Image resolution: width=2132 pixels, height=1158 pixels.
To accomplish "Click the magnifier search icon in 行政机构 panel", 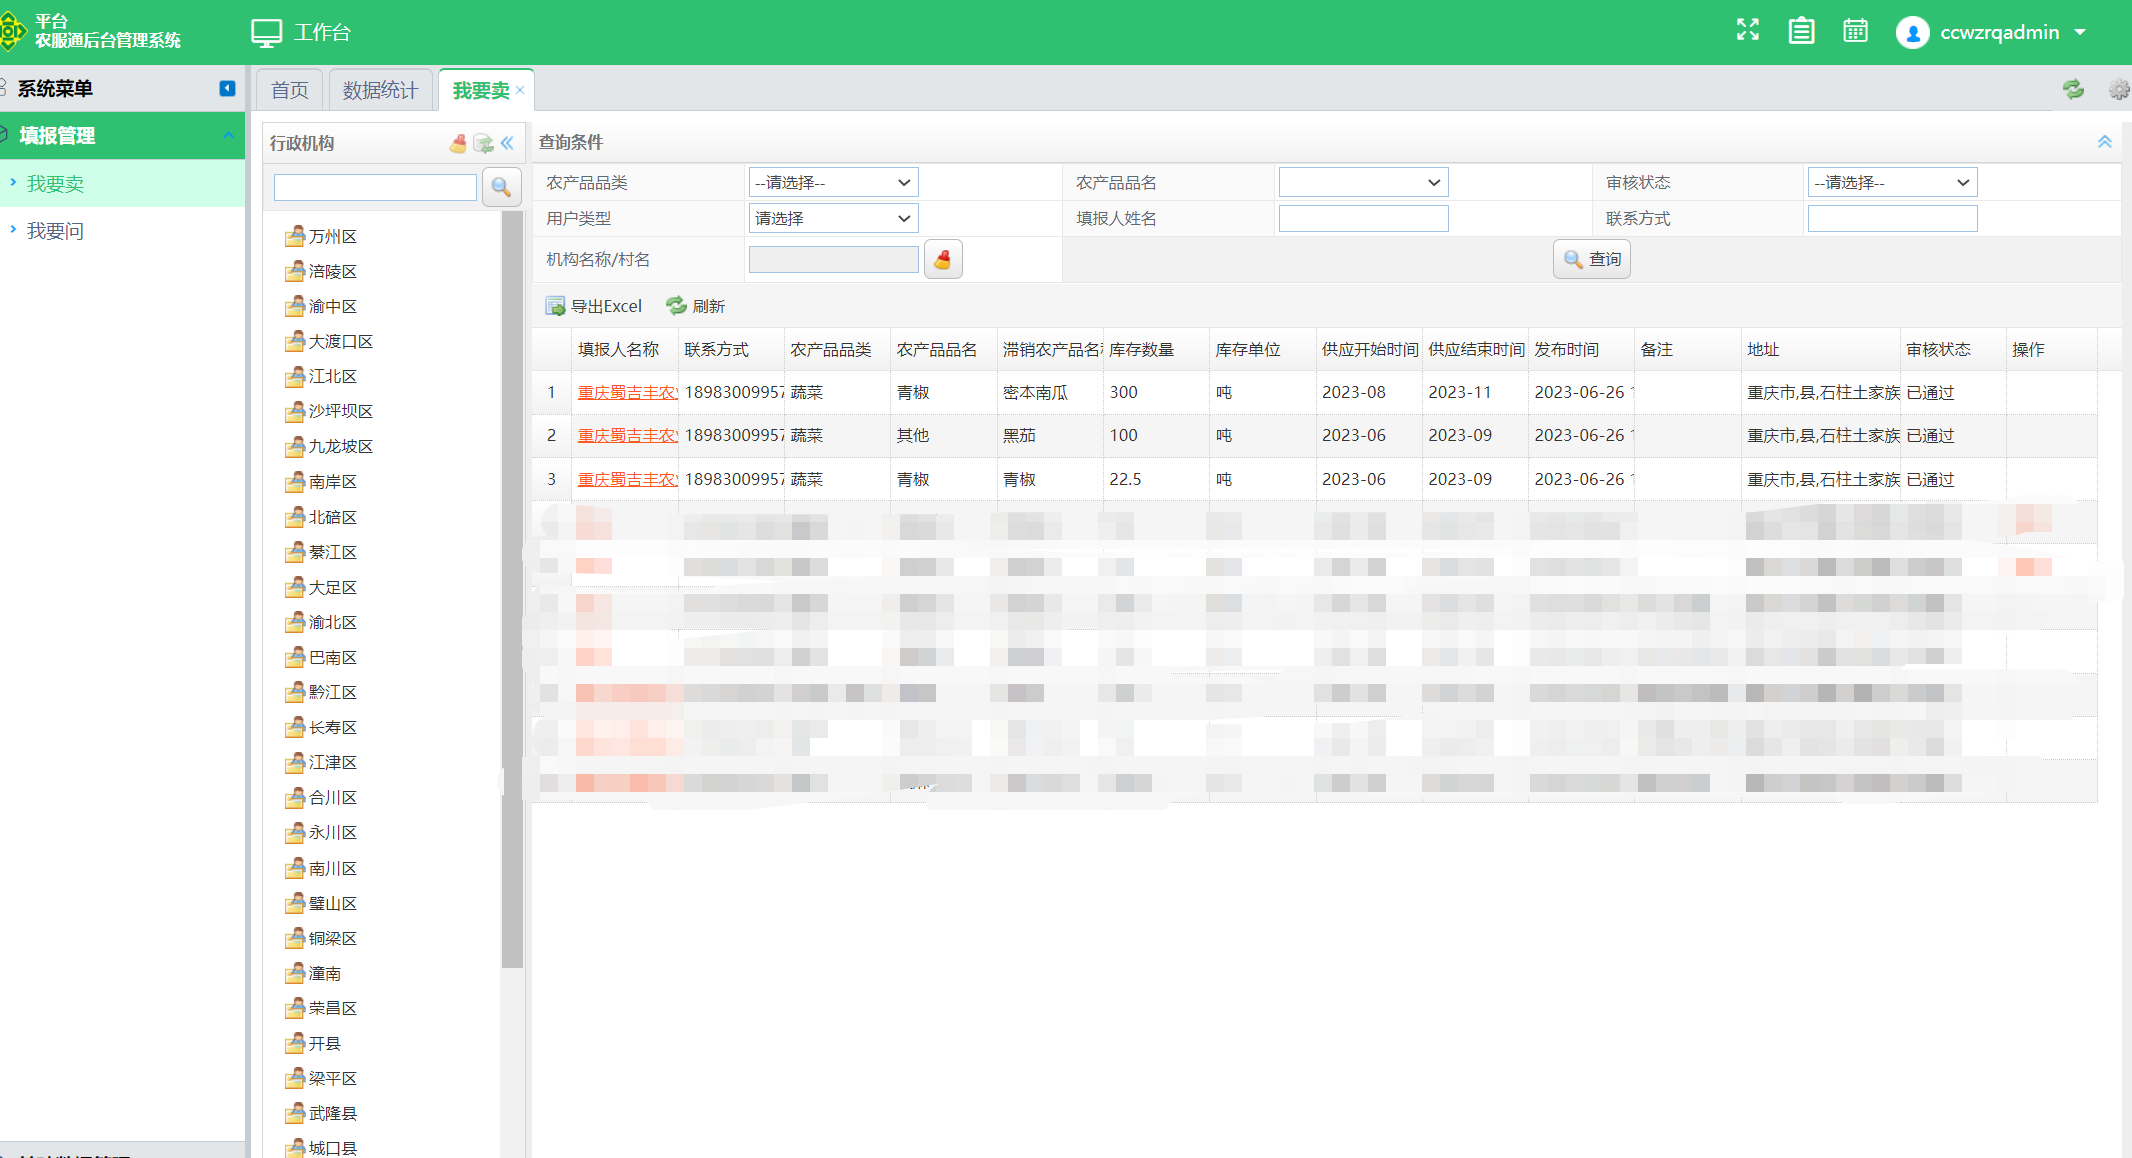I will (x=501, y=187).
